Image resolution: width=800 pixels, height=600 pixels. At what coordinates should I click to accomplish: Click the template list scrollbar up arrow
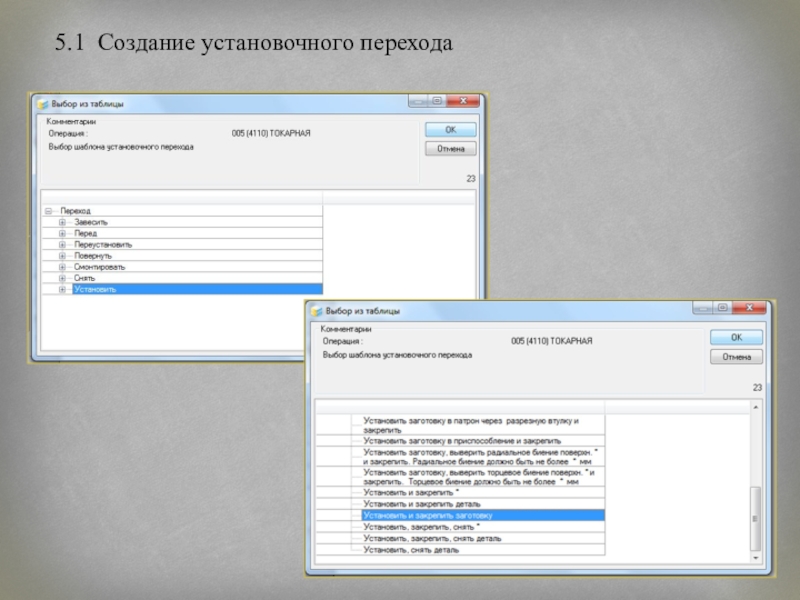(755, 408)
